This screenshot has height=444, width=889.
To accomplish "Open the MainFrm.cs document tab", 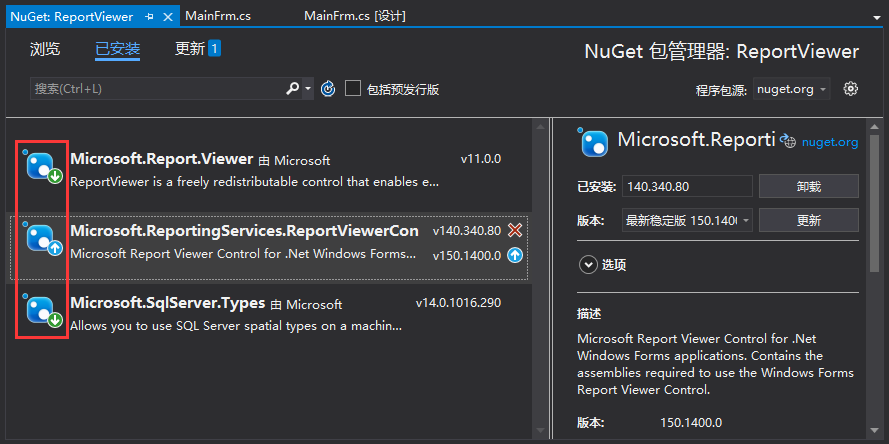I will pos(218,16).
